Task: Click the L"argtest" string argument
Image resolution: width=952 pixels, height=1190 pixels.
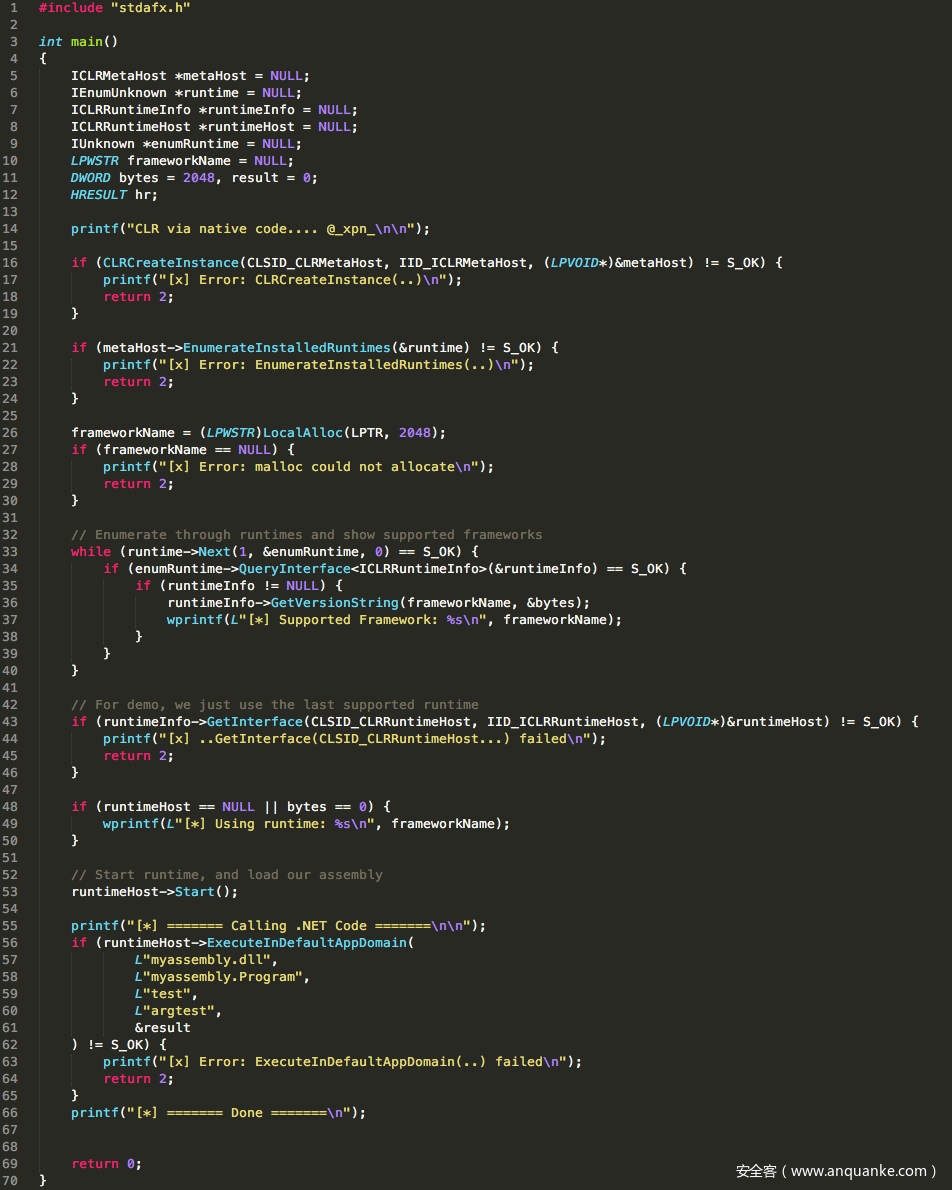Action: (176, 1010)
